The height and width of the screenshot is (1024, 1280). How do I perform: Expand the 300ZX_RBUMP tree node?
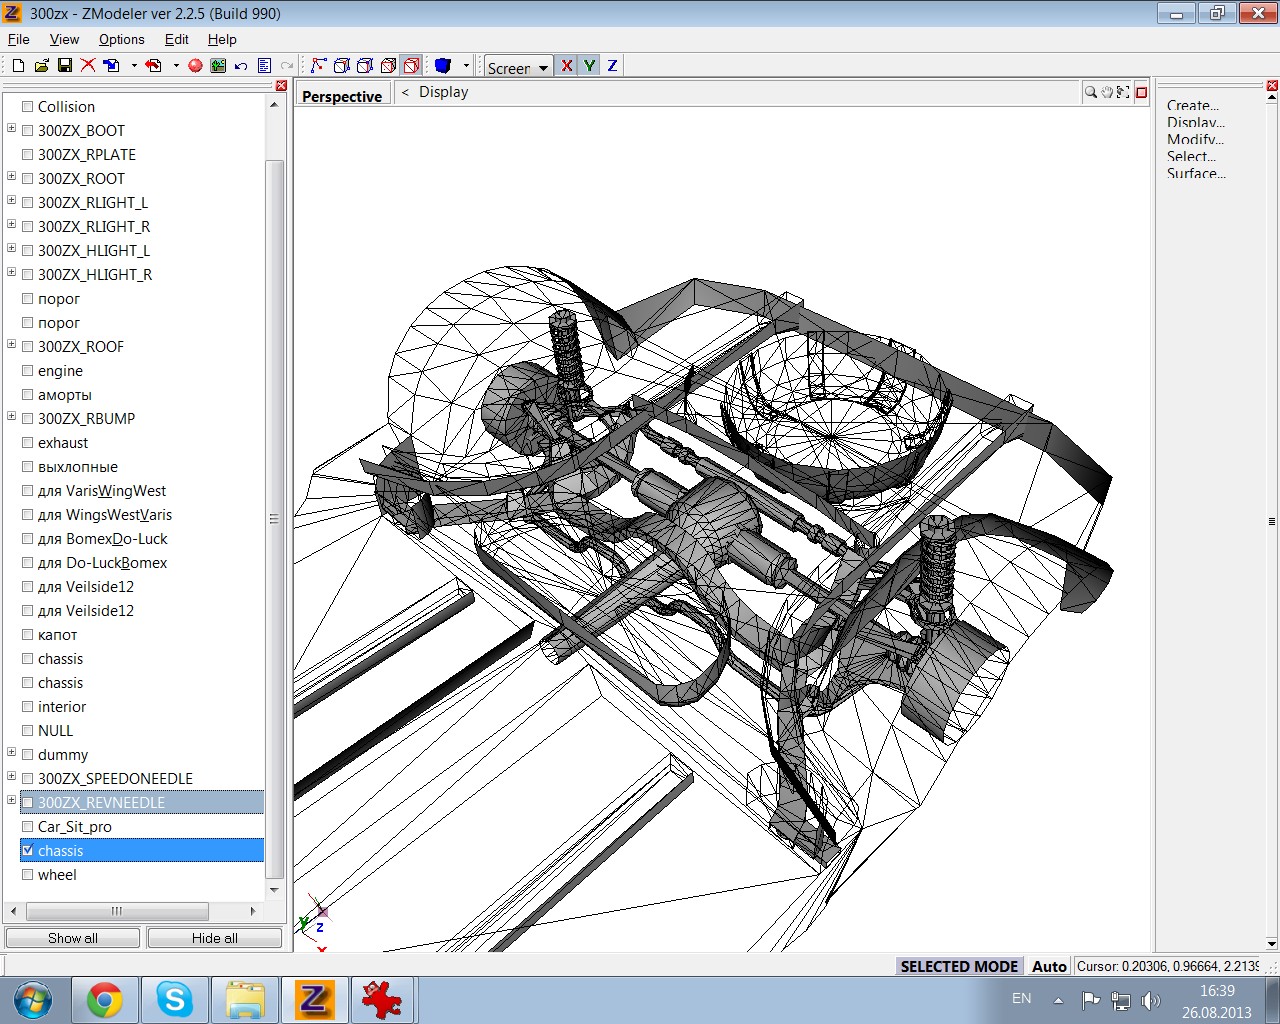[12, 416]
